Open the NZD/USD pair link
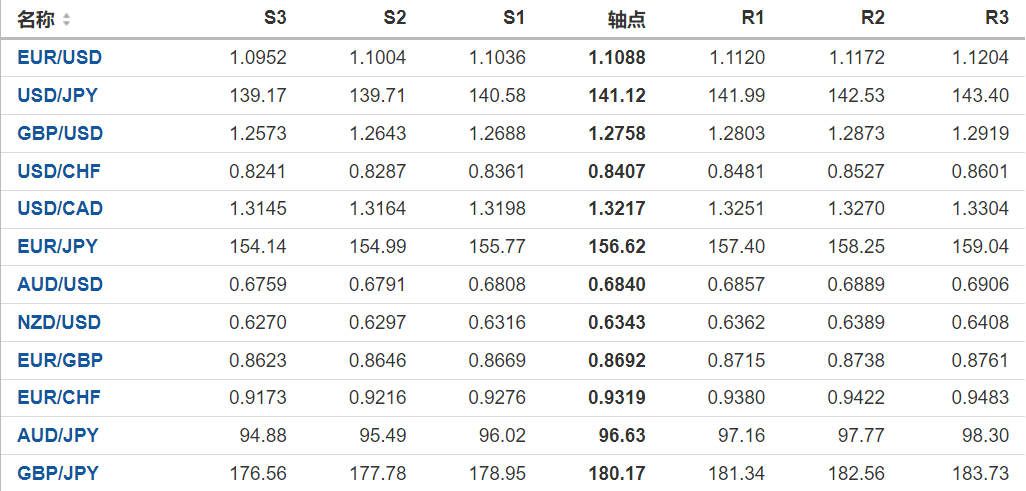Screen dimensions: 1026x491 tap(59, 323)
